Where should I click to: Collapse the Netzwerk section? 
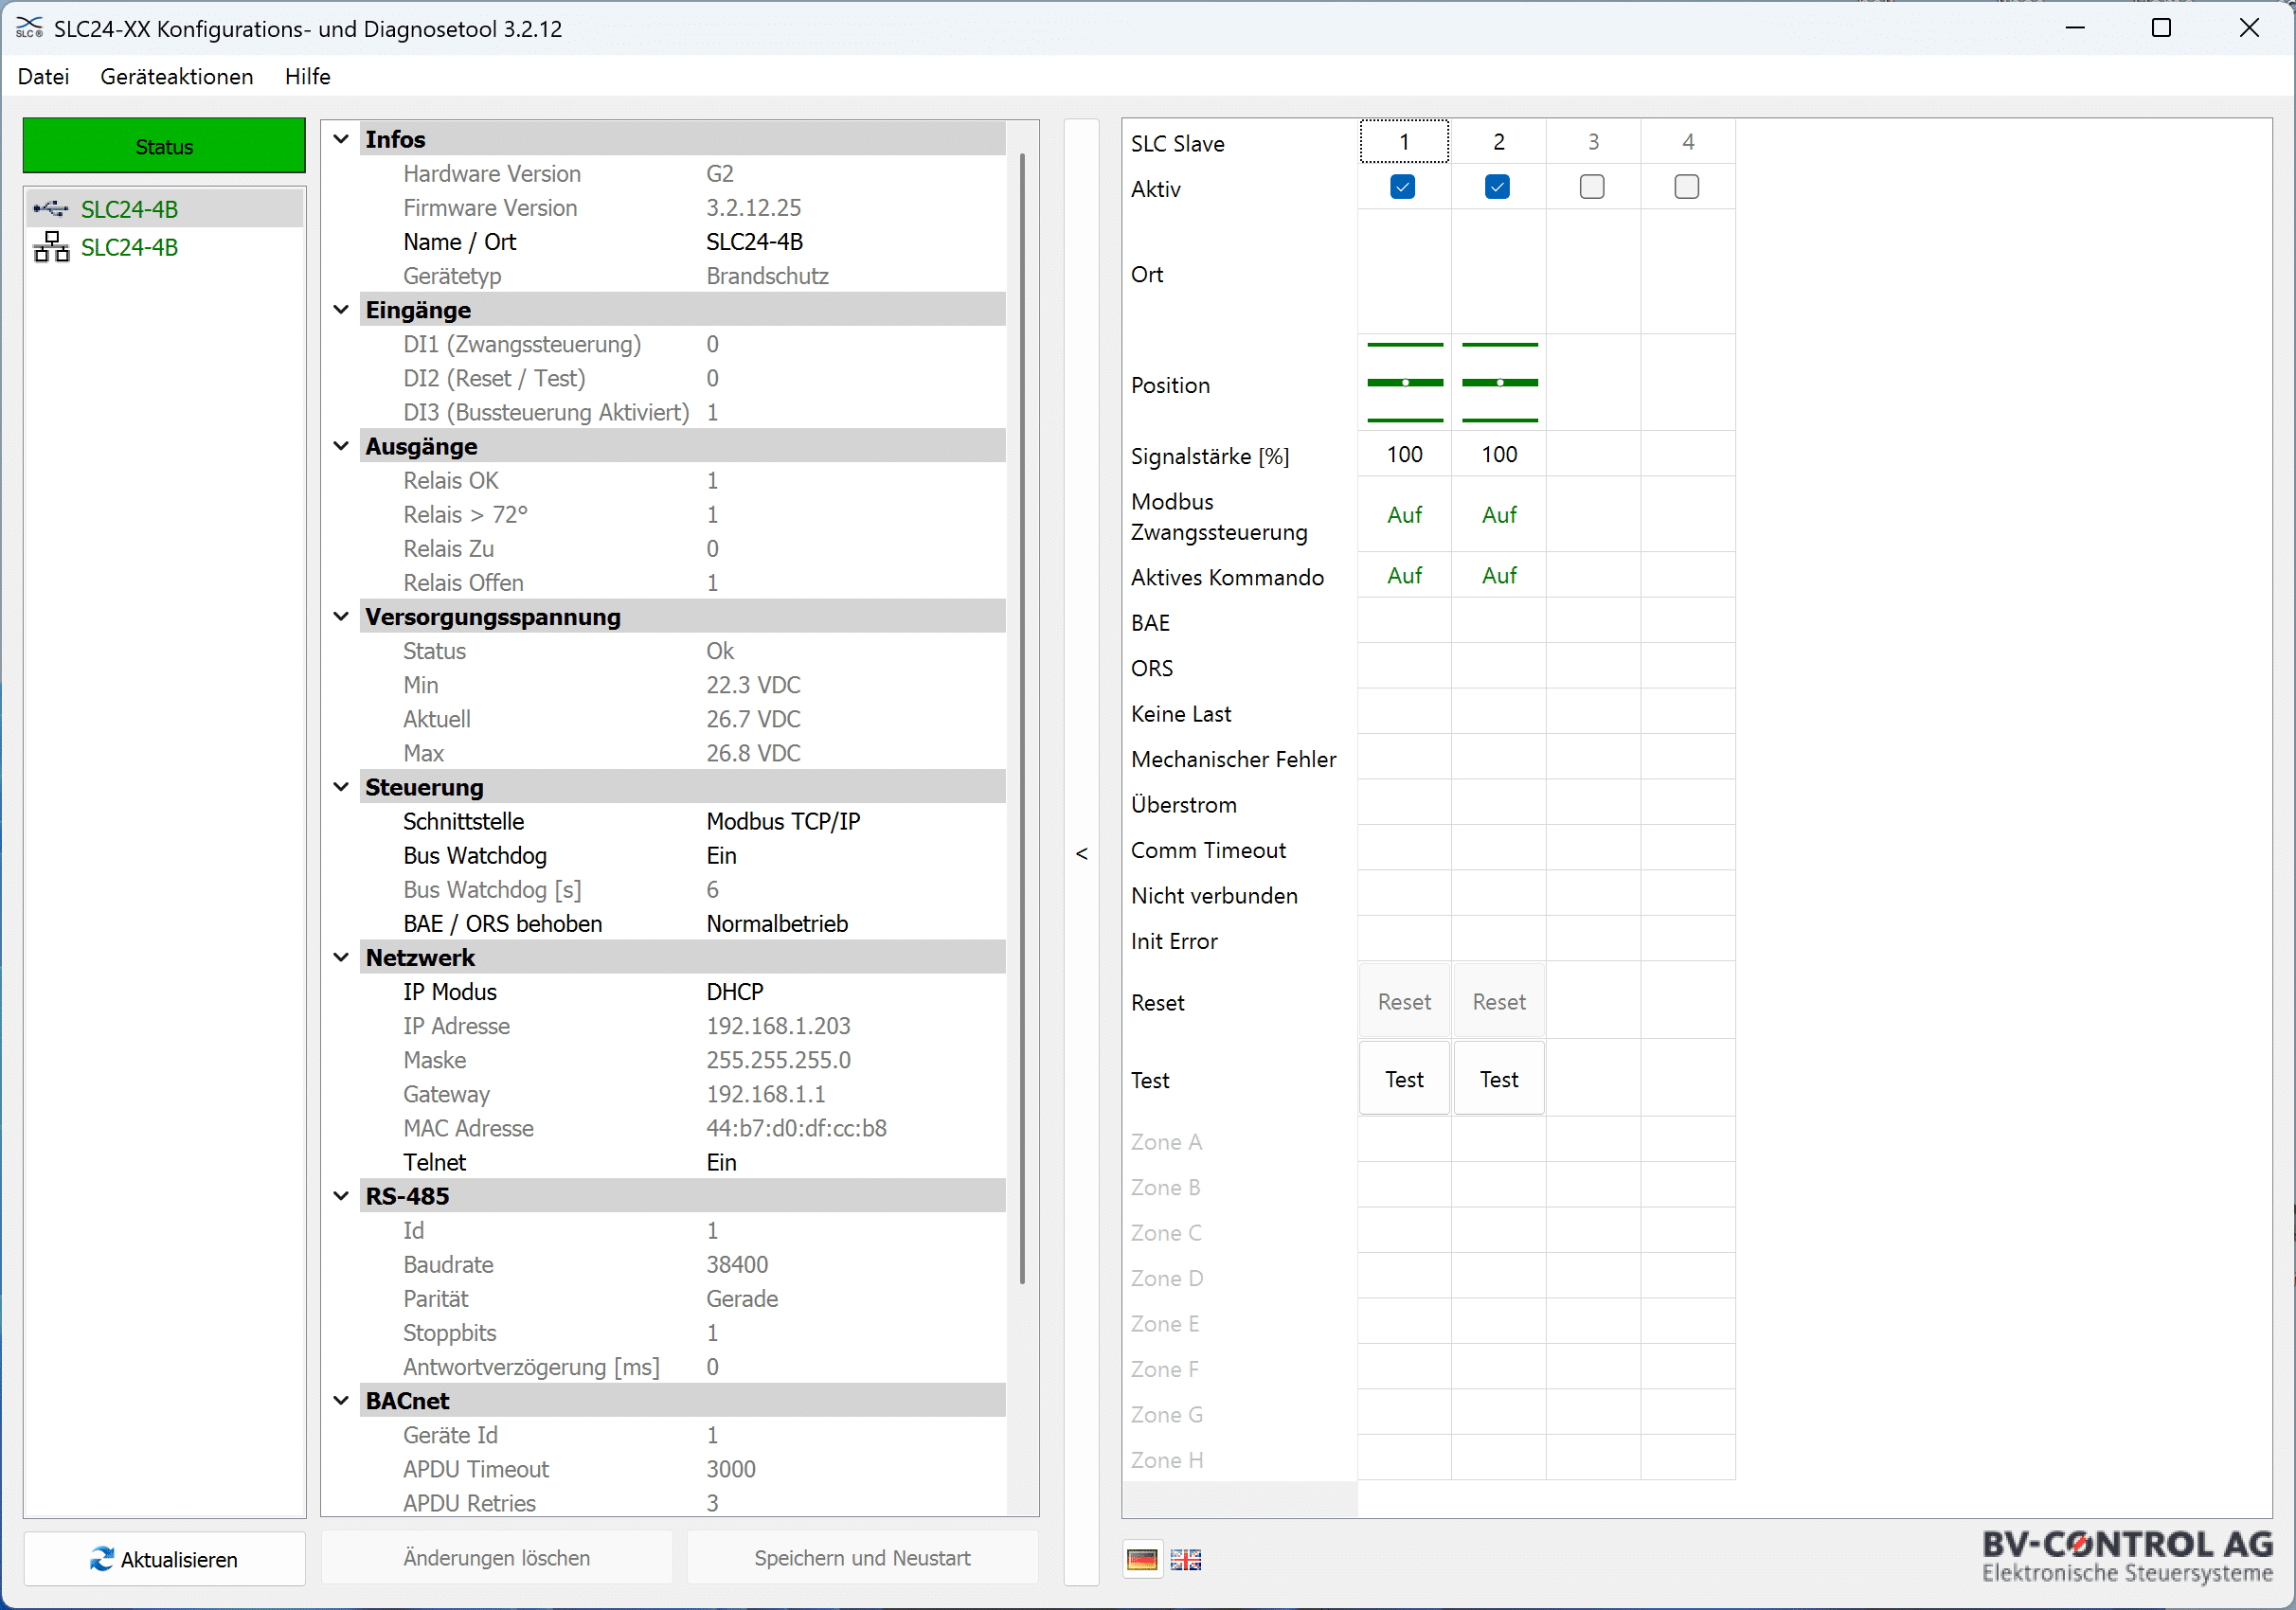pos(341,958)
